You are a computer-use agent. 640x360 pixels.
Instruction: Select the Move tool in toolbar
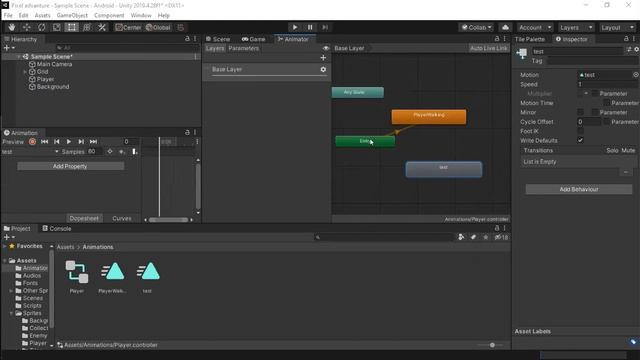pos(27,27)
